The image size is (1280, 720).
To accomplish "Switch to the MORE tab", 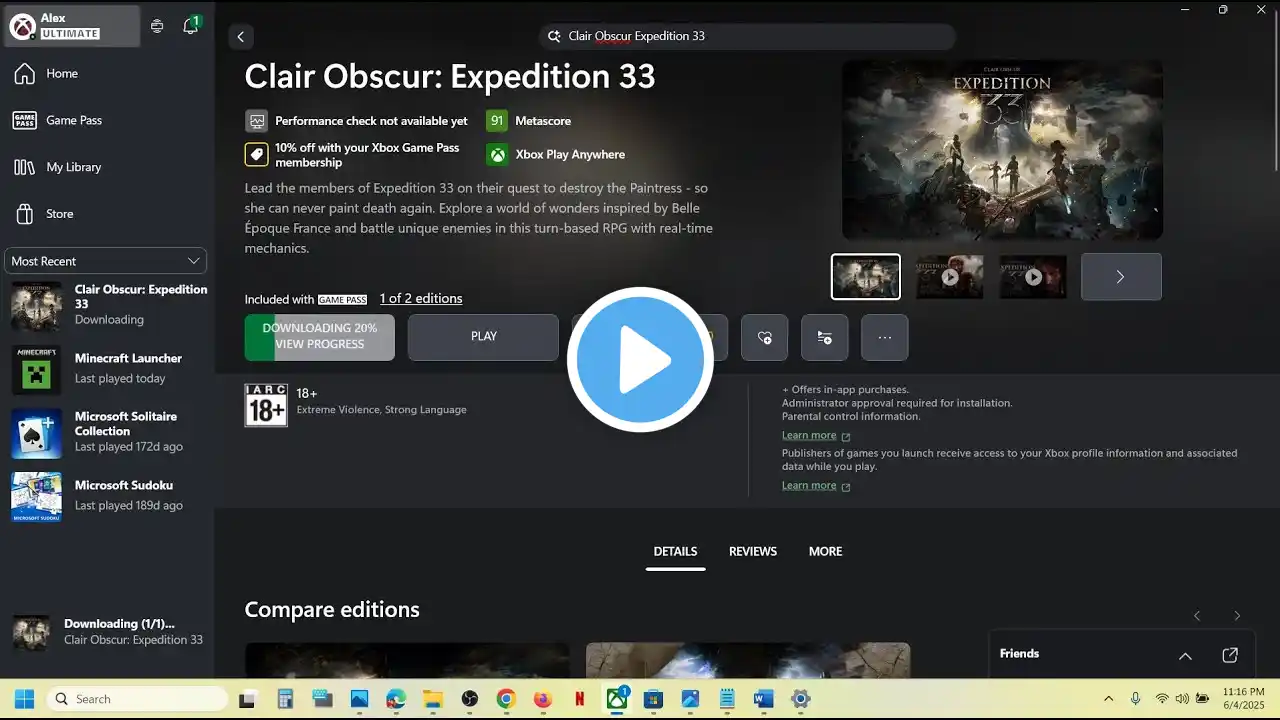I will pos(825,552).
